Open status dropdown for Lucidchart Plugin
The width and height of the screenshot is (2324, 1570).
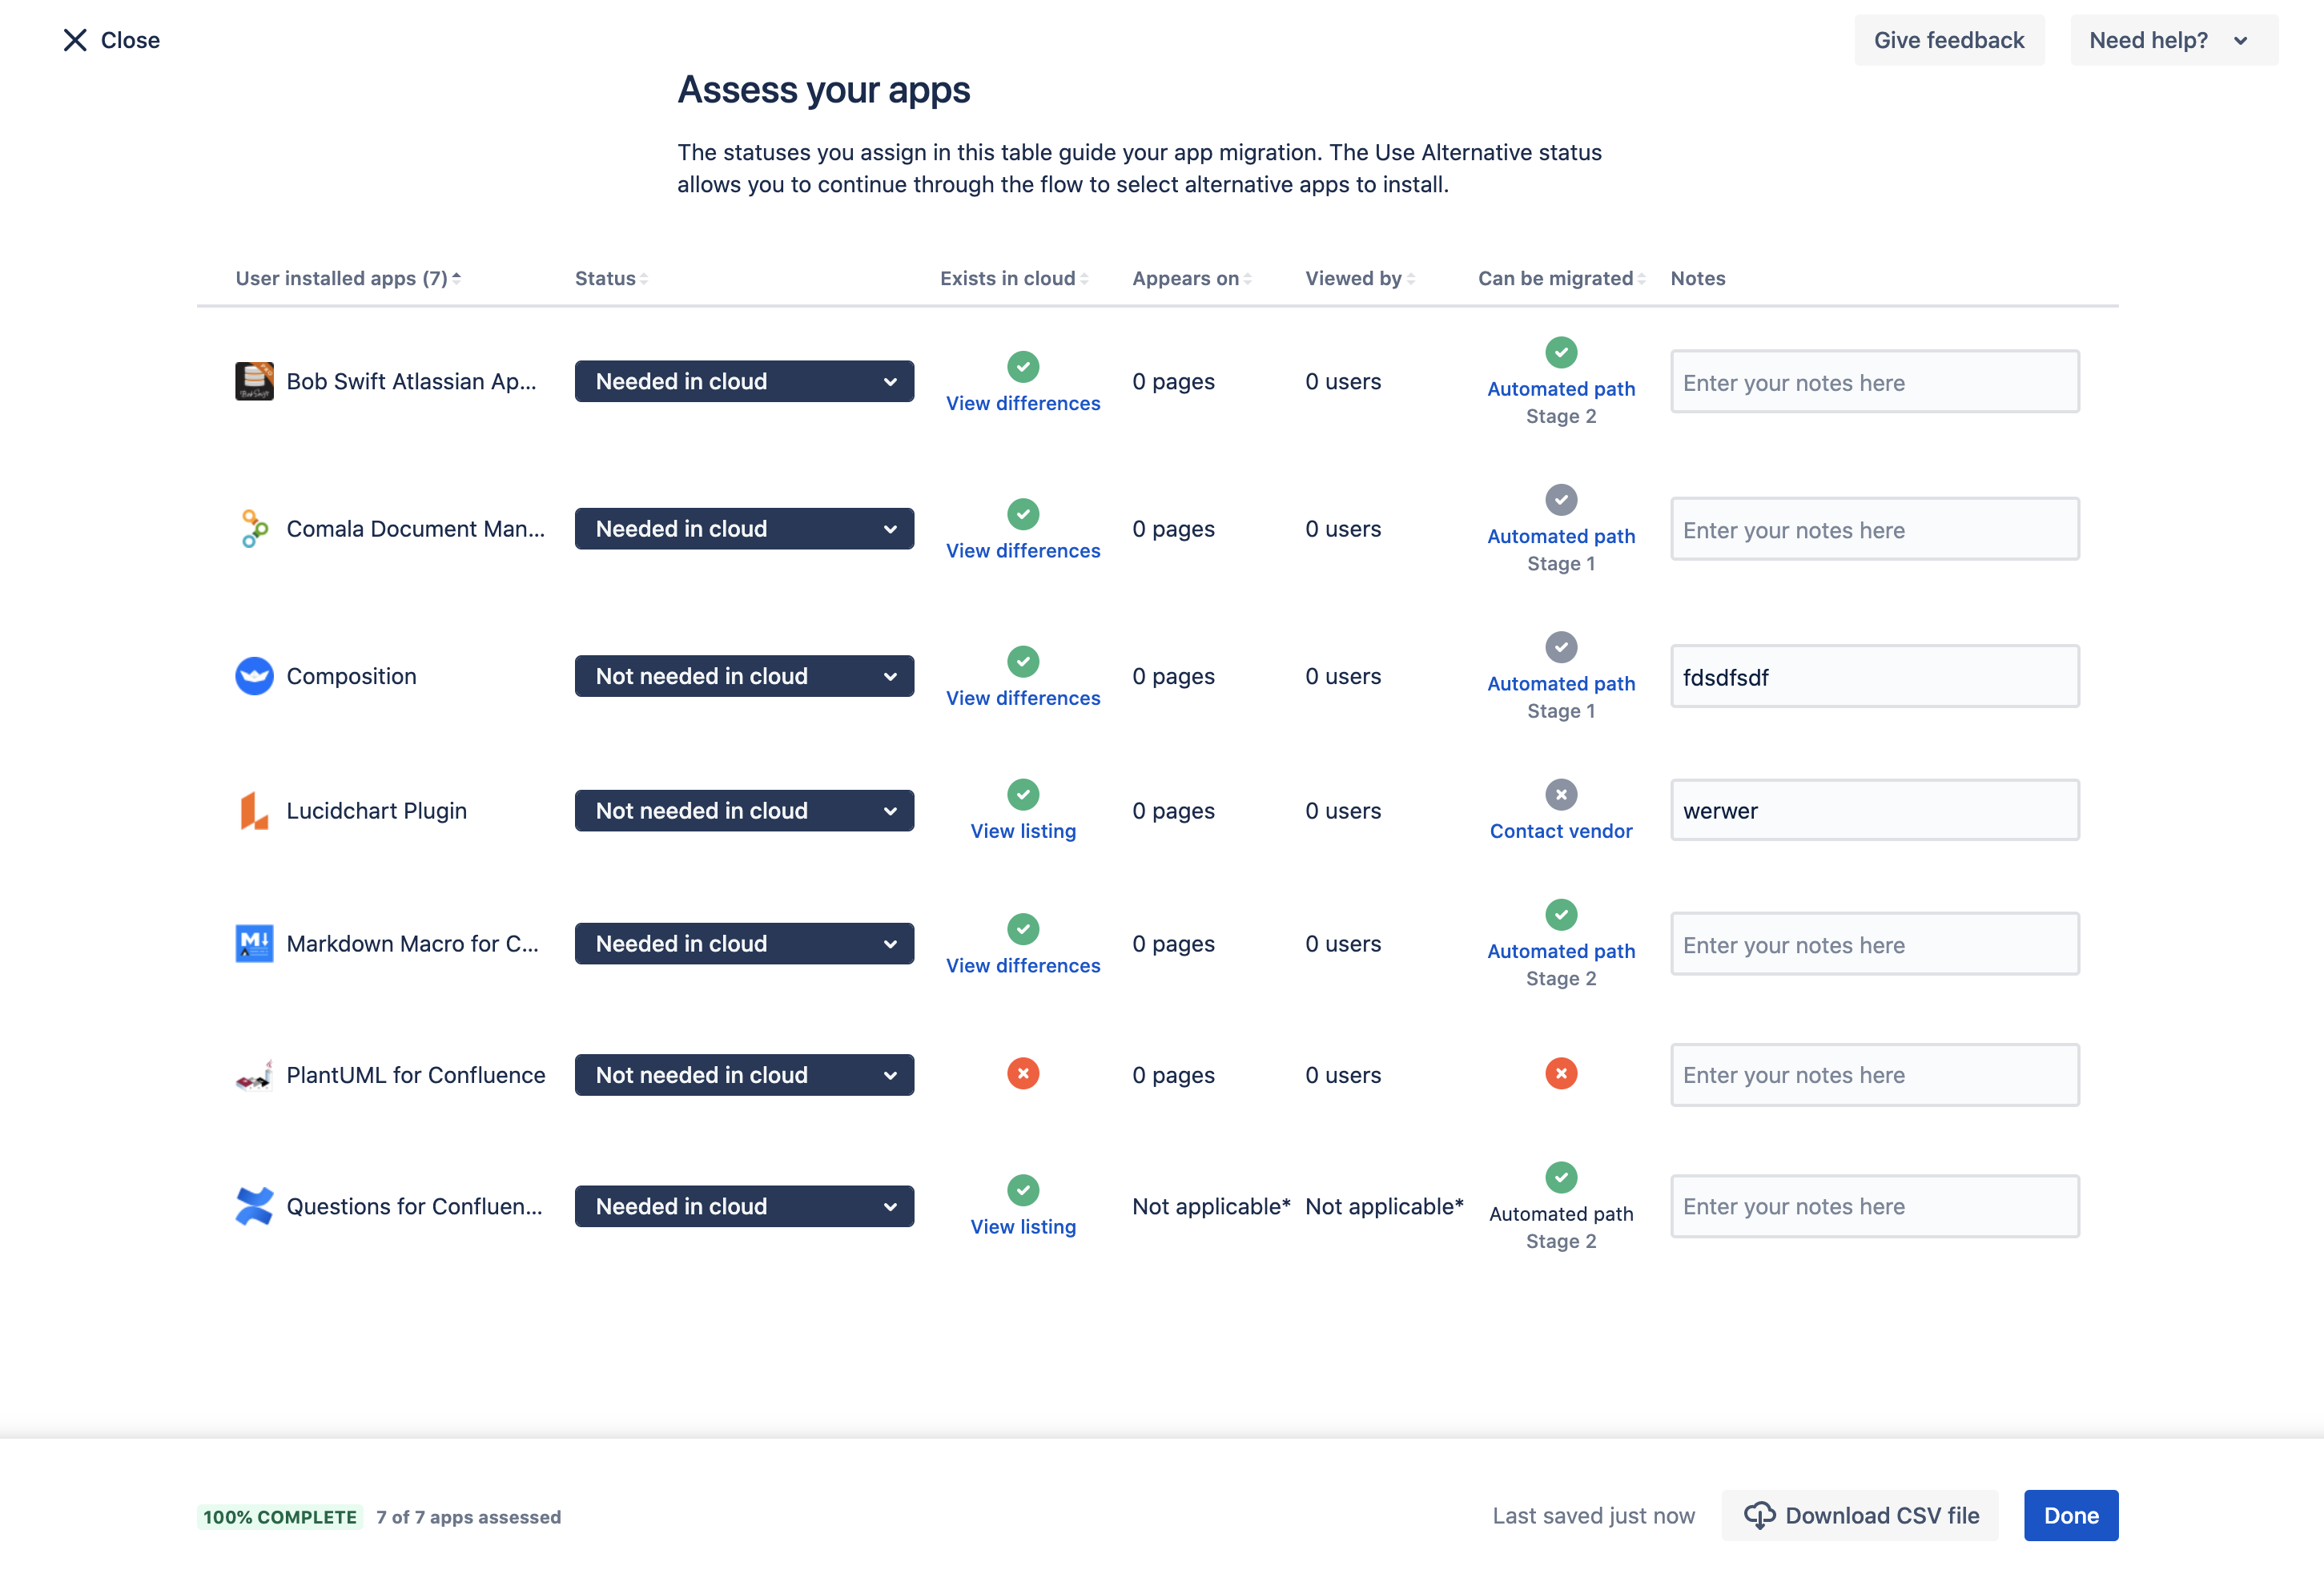click(x=744, y=810)
